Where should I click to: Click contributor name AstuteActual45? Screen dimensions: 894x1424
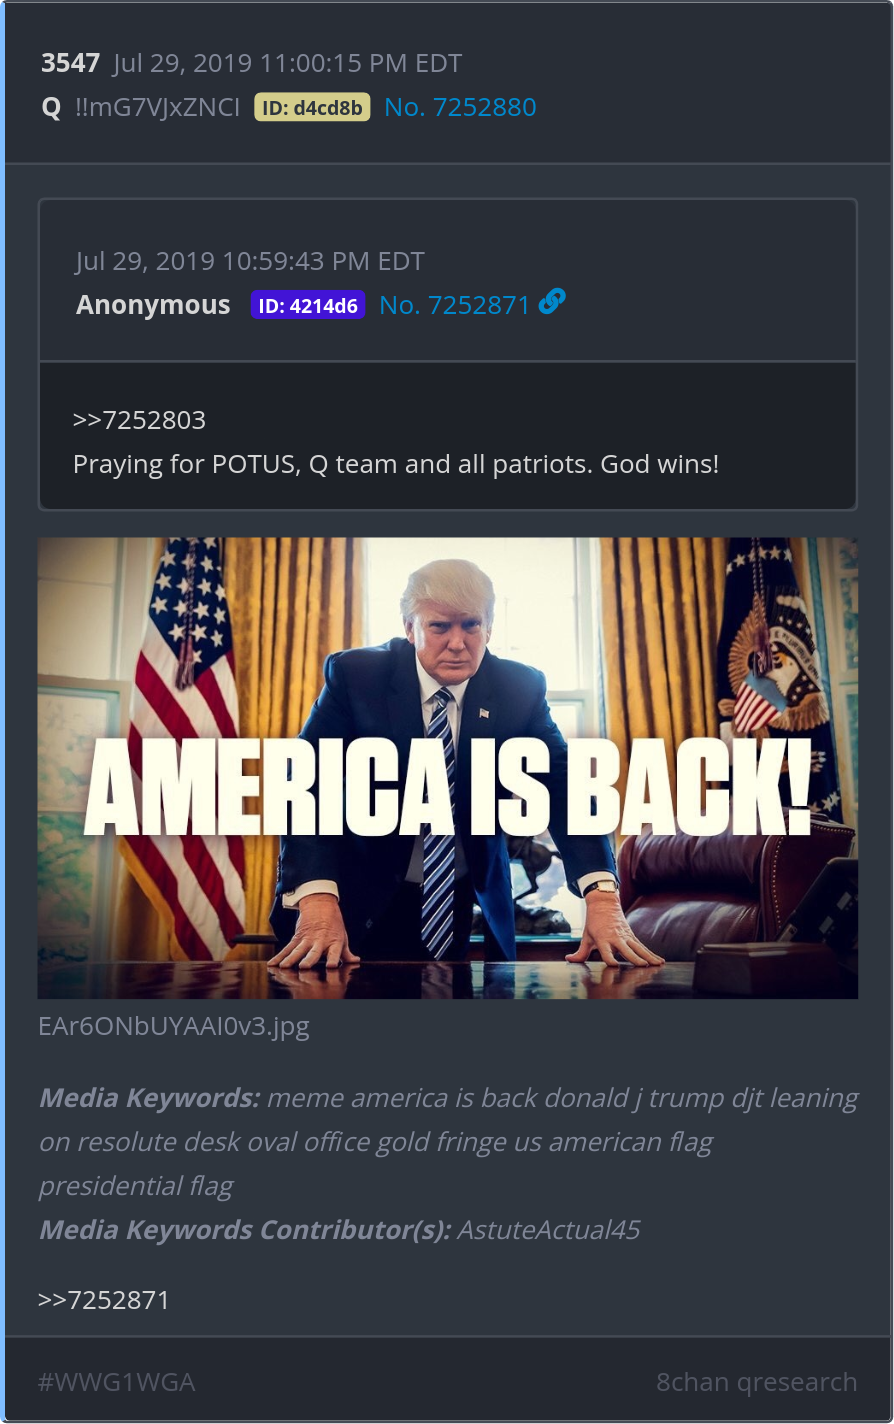[548, 1230]
